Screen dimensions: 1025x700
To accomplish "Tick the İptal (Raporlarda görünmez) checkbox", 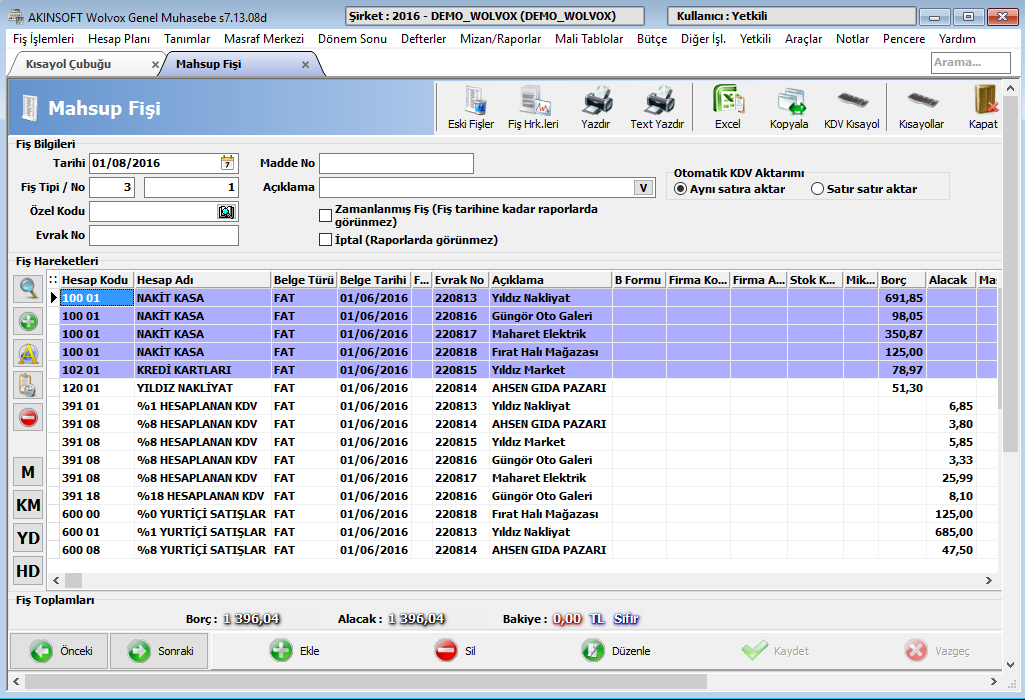I will [325, 240].
